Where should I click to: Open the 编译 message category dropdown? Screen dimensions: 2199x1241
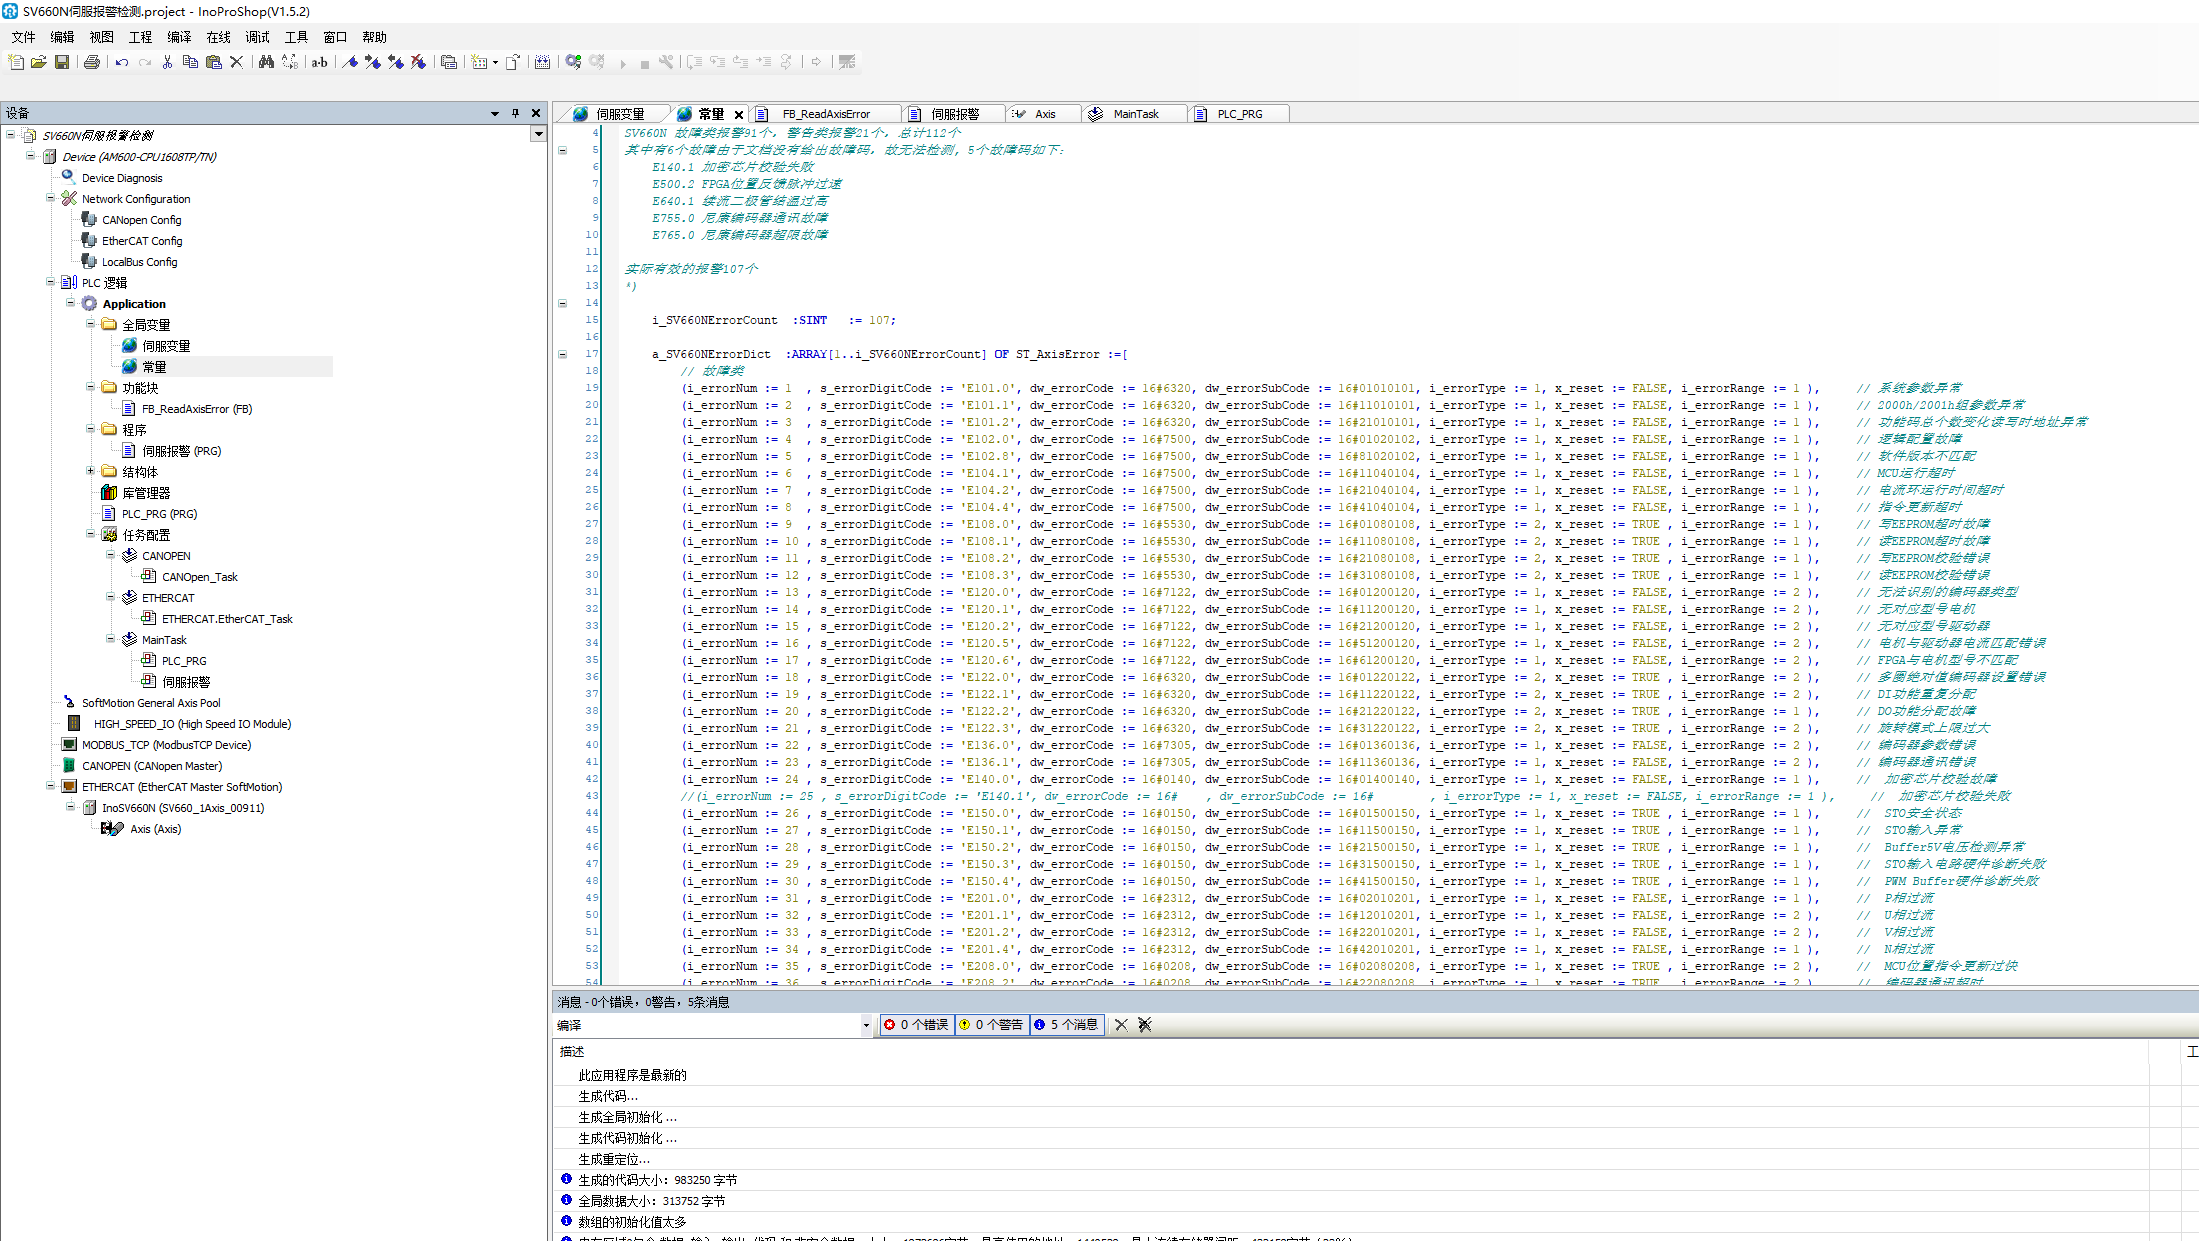[x=866, y=1025]
